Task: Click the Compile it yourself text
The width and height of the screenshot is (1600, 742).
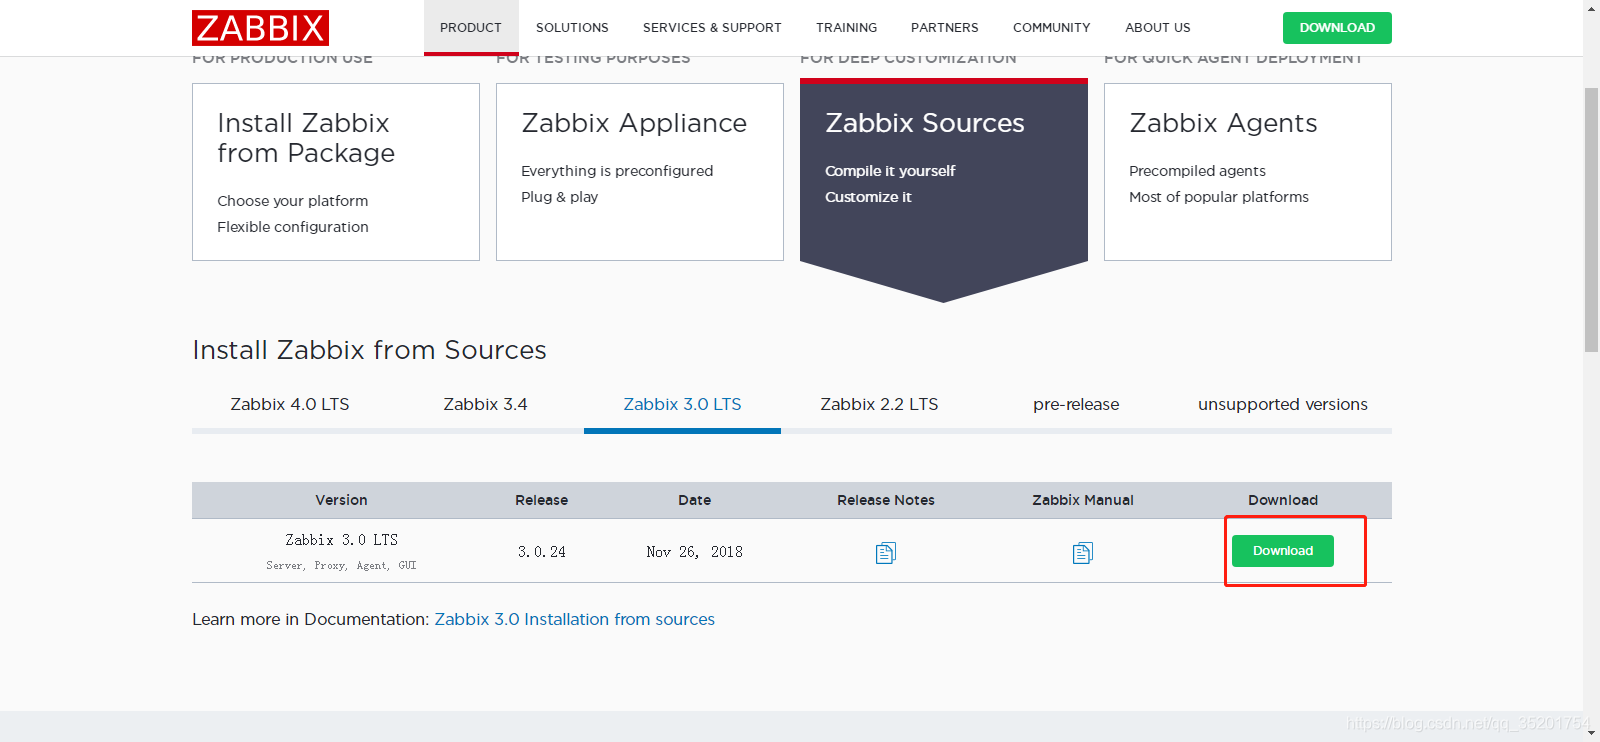Action: tap(890, 171)
